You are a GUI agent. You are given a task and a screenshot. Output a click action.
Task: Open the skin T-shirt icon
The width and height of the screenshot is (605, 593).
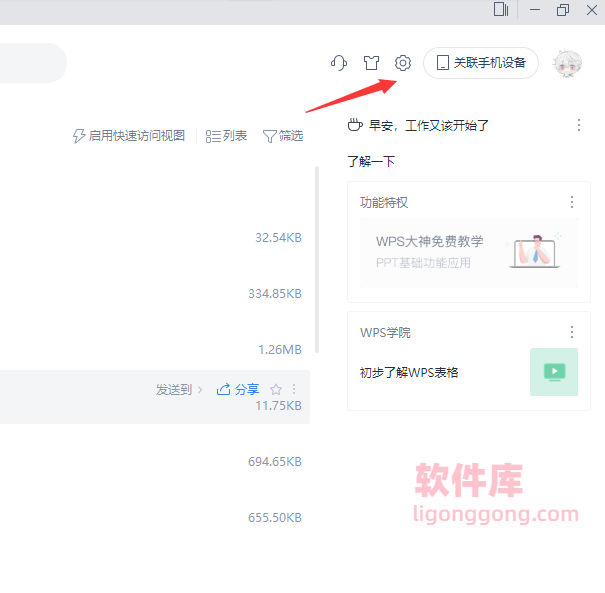click(371, 63)
